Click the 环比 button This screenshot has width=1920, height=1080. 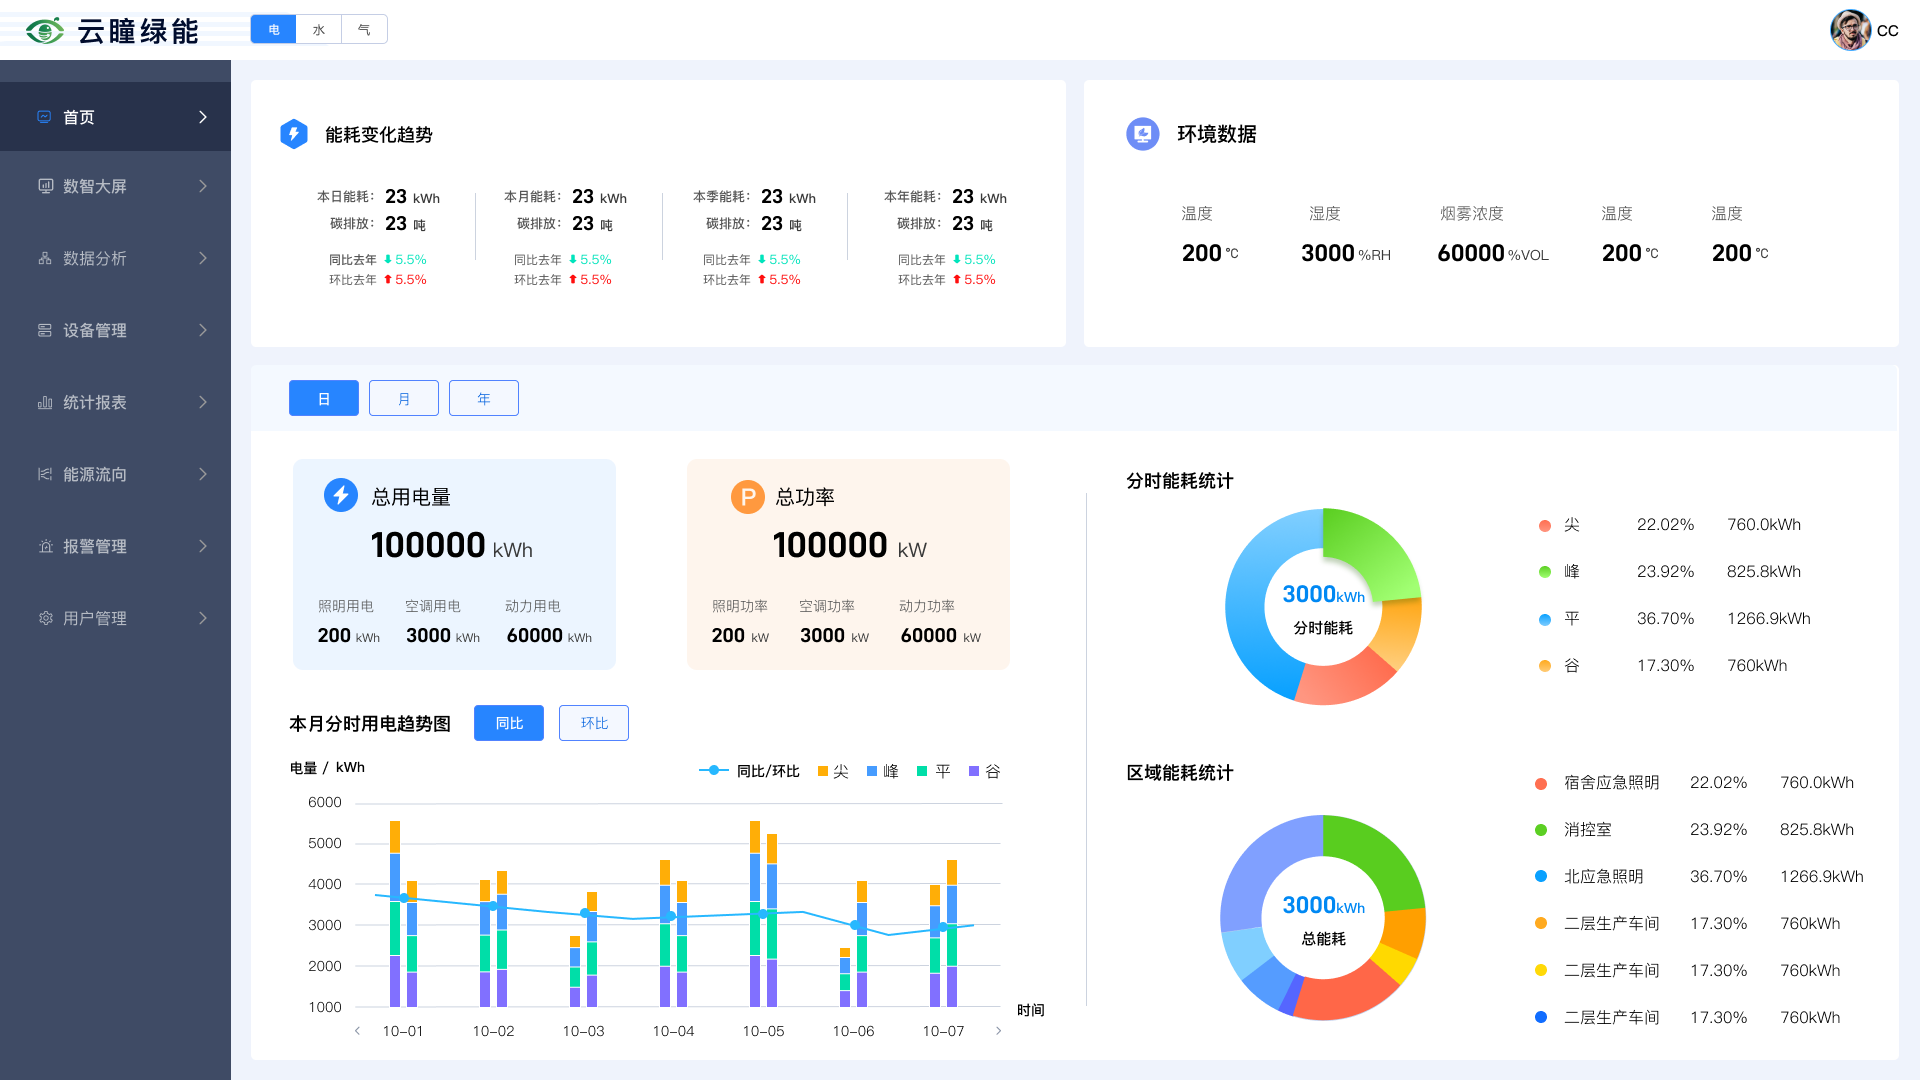pyautogui.click(x=594, y=723)
